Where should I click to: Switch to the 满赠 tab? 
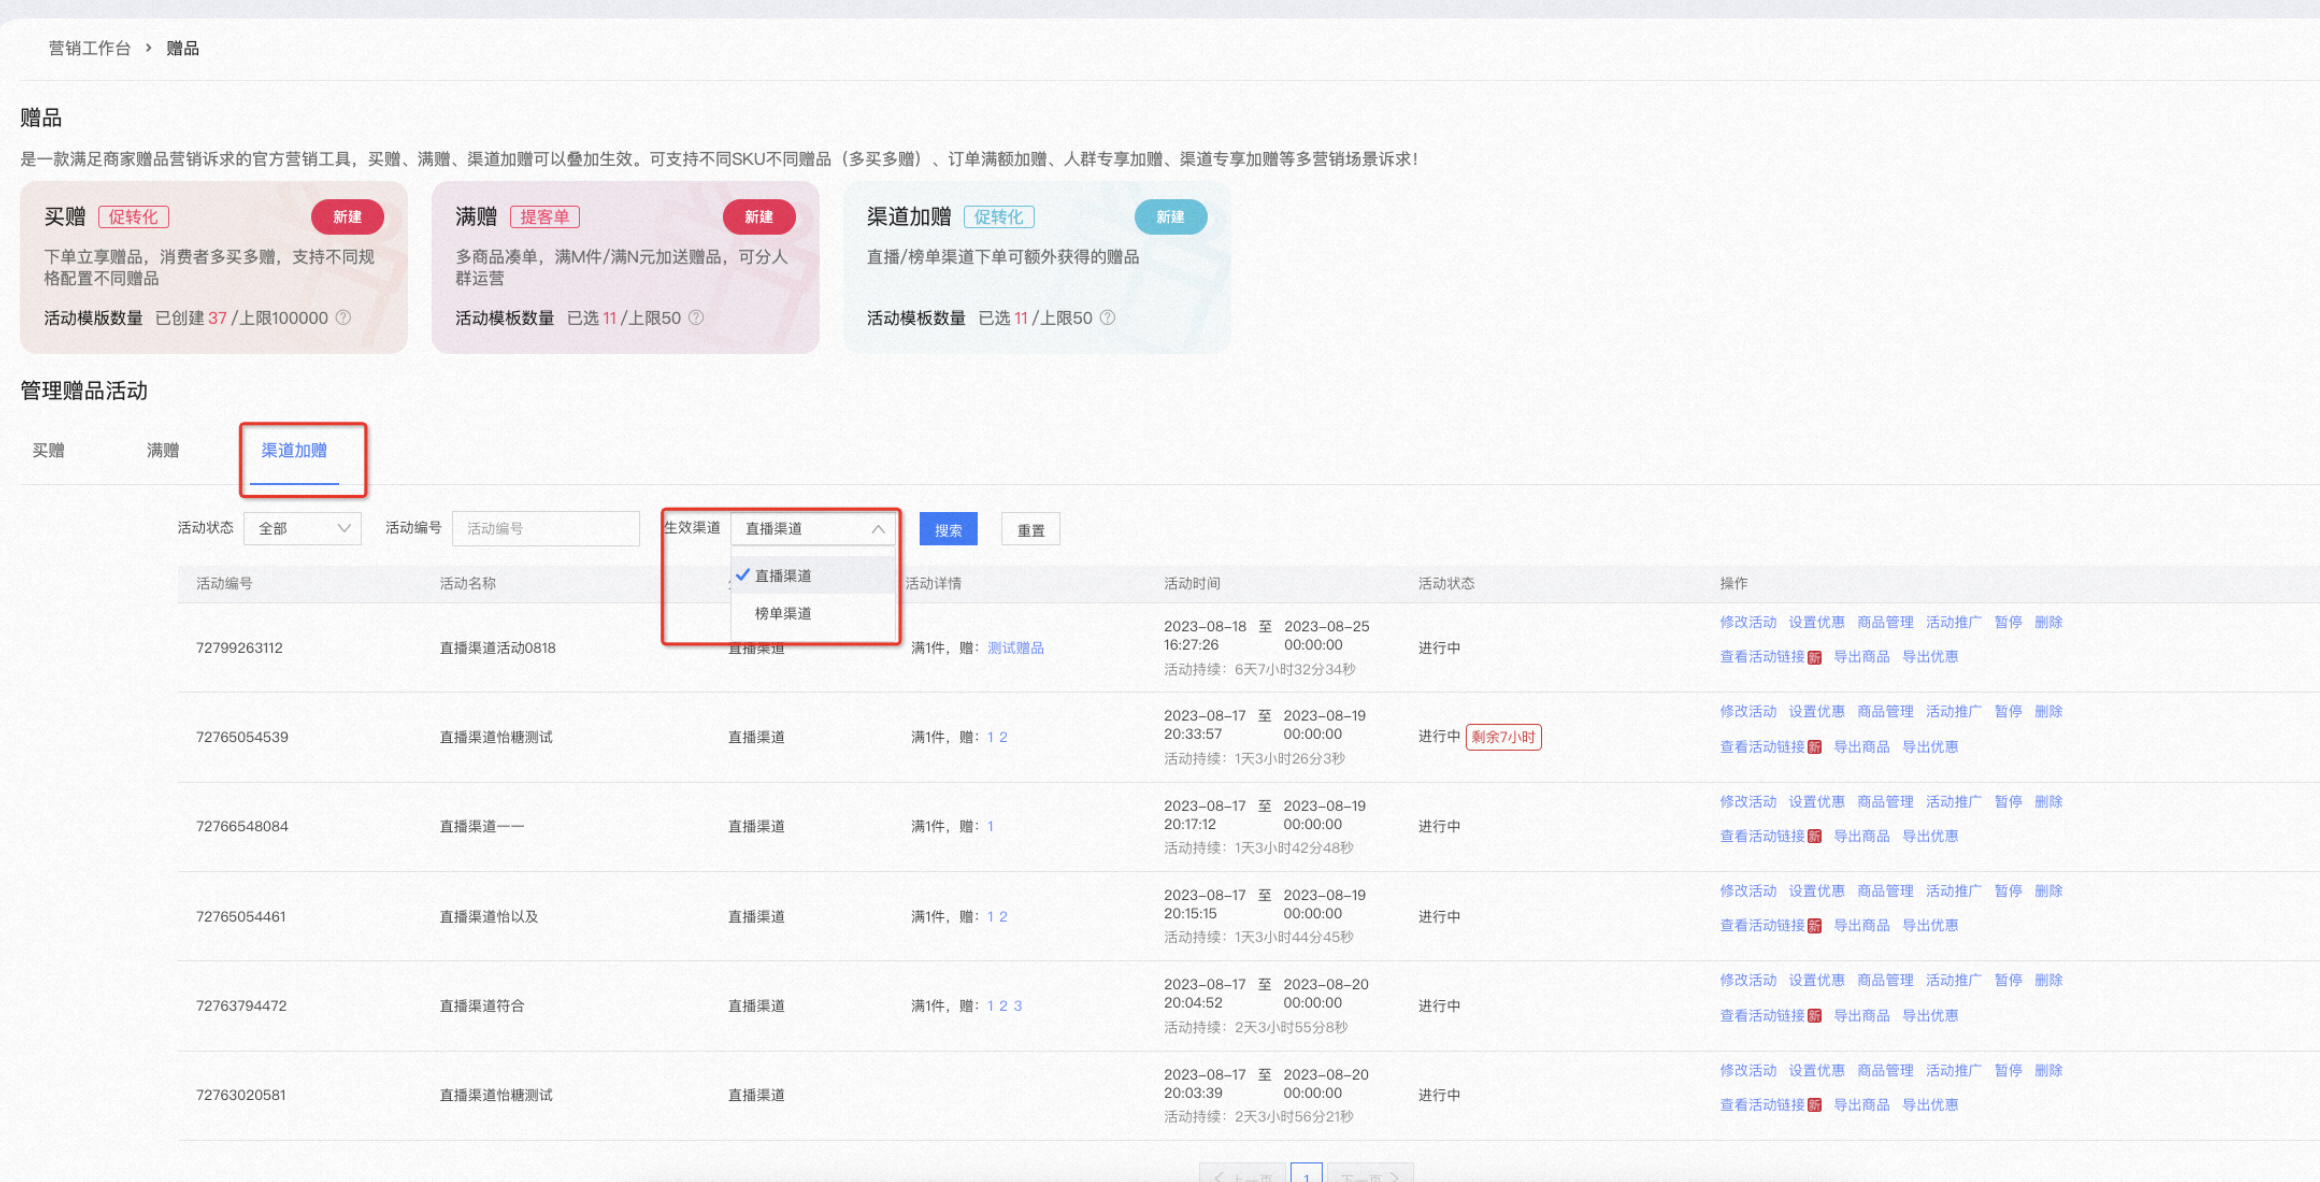[163, 450]
